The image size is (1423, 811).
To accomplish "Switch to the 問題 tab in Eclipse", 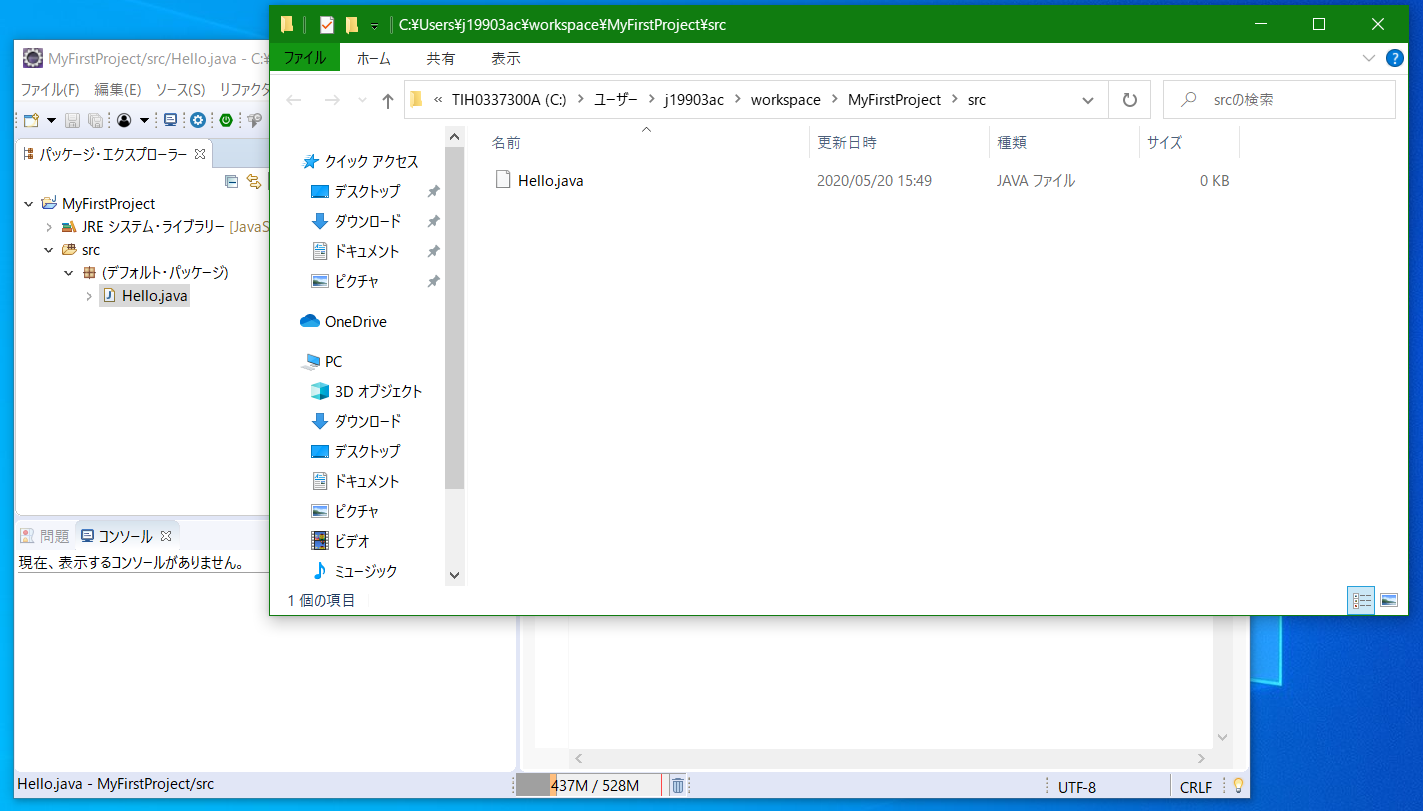I will pyautogui.click(x=45, y=536).
